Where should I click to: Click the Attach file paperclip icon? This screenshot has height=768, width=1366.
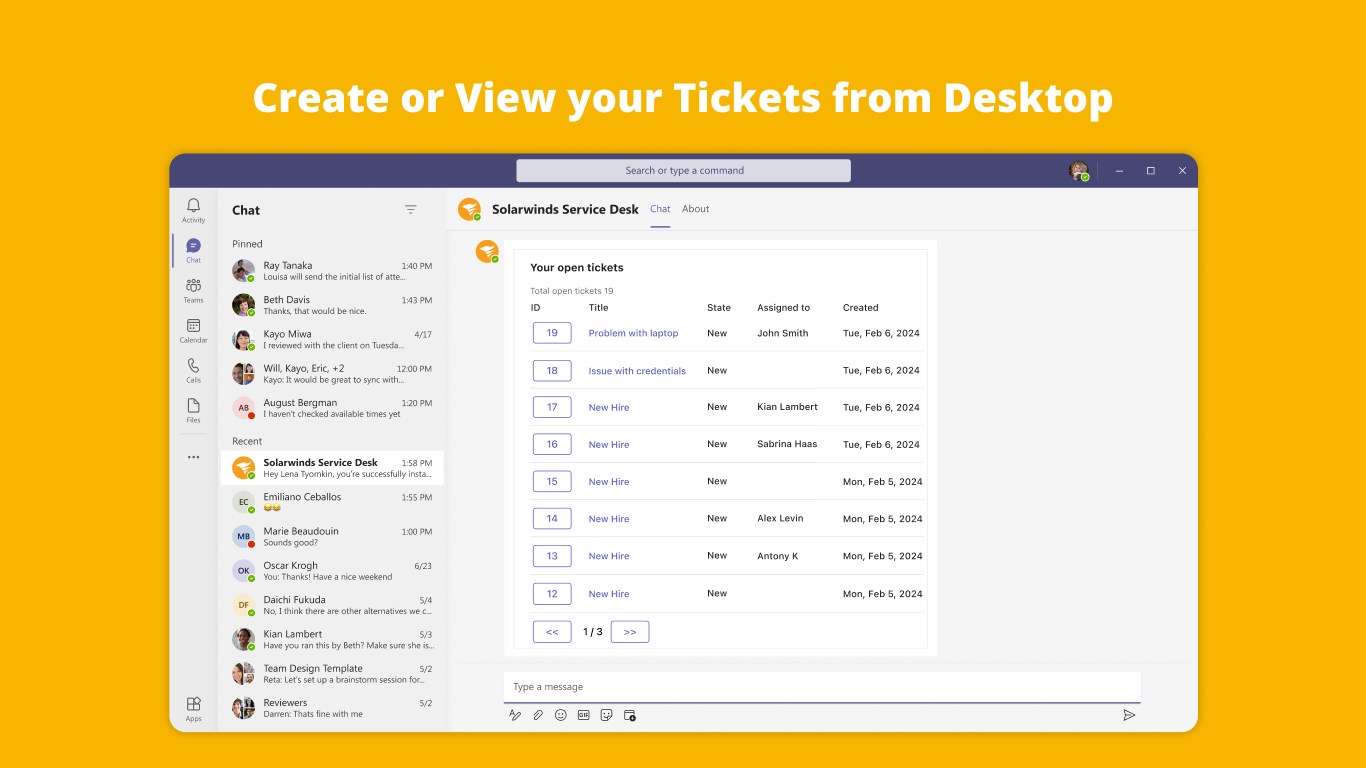[538, 715]
